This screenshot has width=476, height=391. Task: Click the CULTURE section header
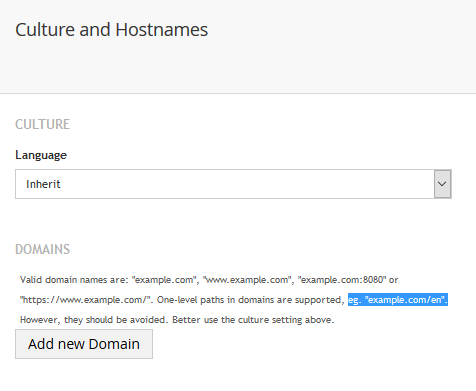click(42, 124)
